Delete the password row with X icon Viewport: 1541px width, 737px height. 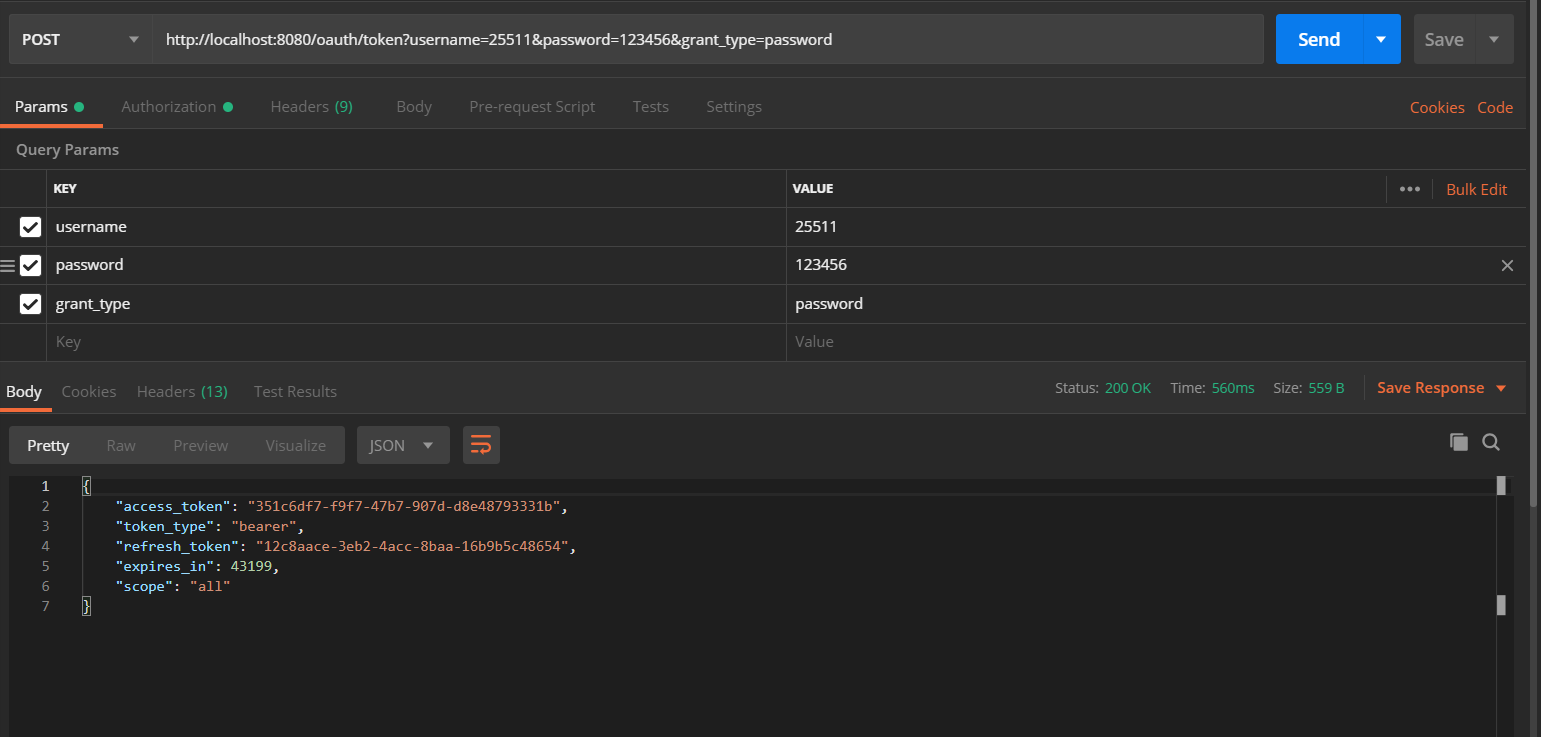[x=1507, y=265]
